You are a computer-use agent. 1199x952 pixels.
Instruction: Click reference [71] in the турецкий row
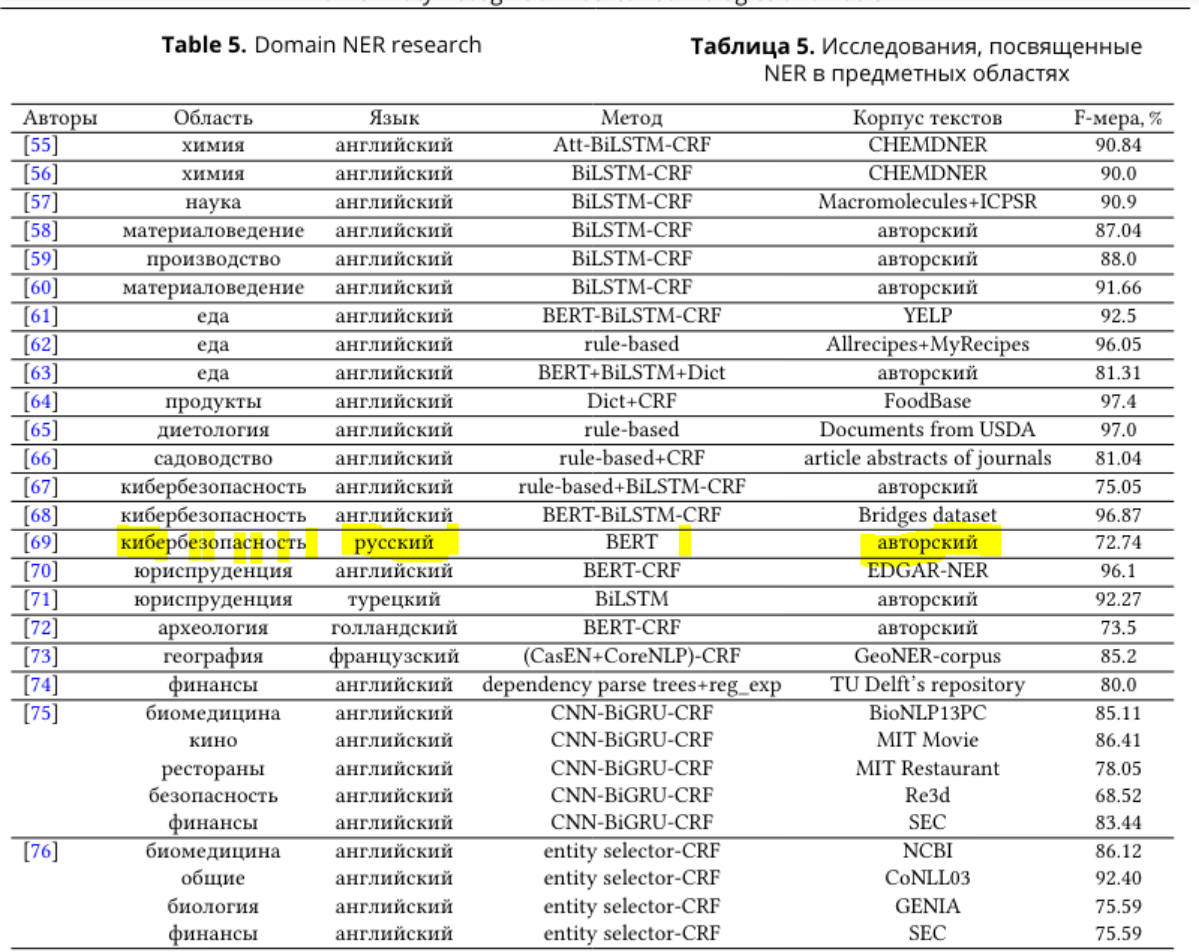click(x=41, y=599)
